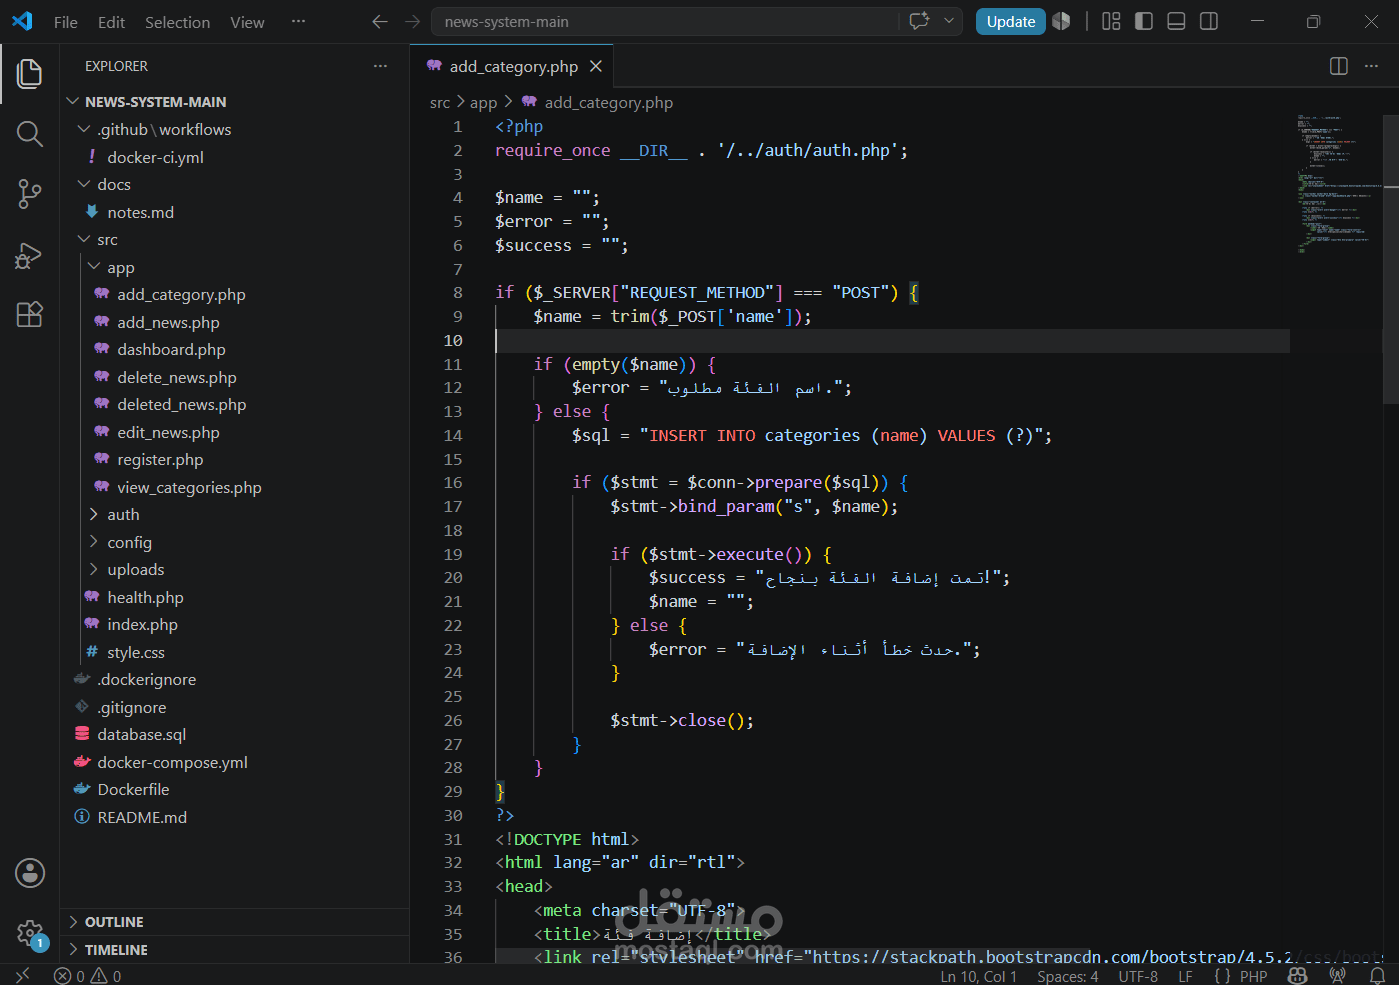Click Spaces: 4 indentation setting
1399x985 pixels.
pos(1067,976)
